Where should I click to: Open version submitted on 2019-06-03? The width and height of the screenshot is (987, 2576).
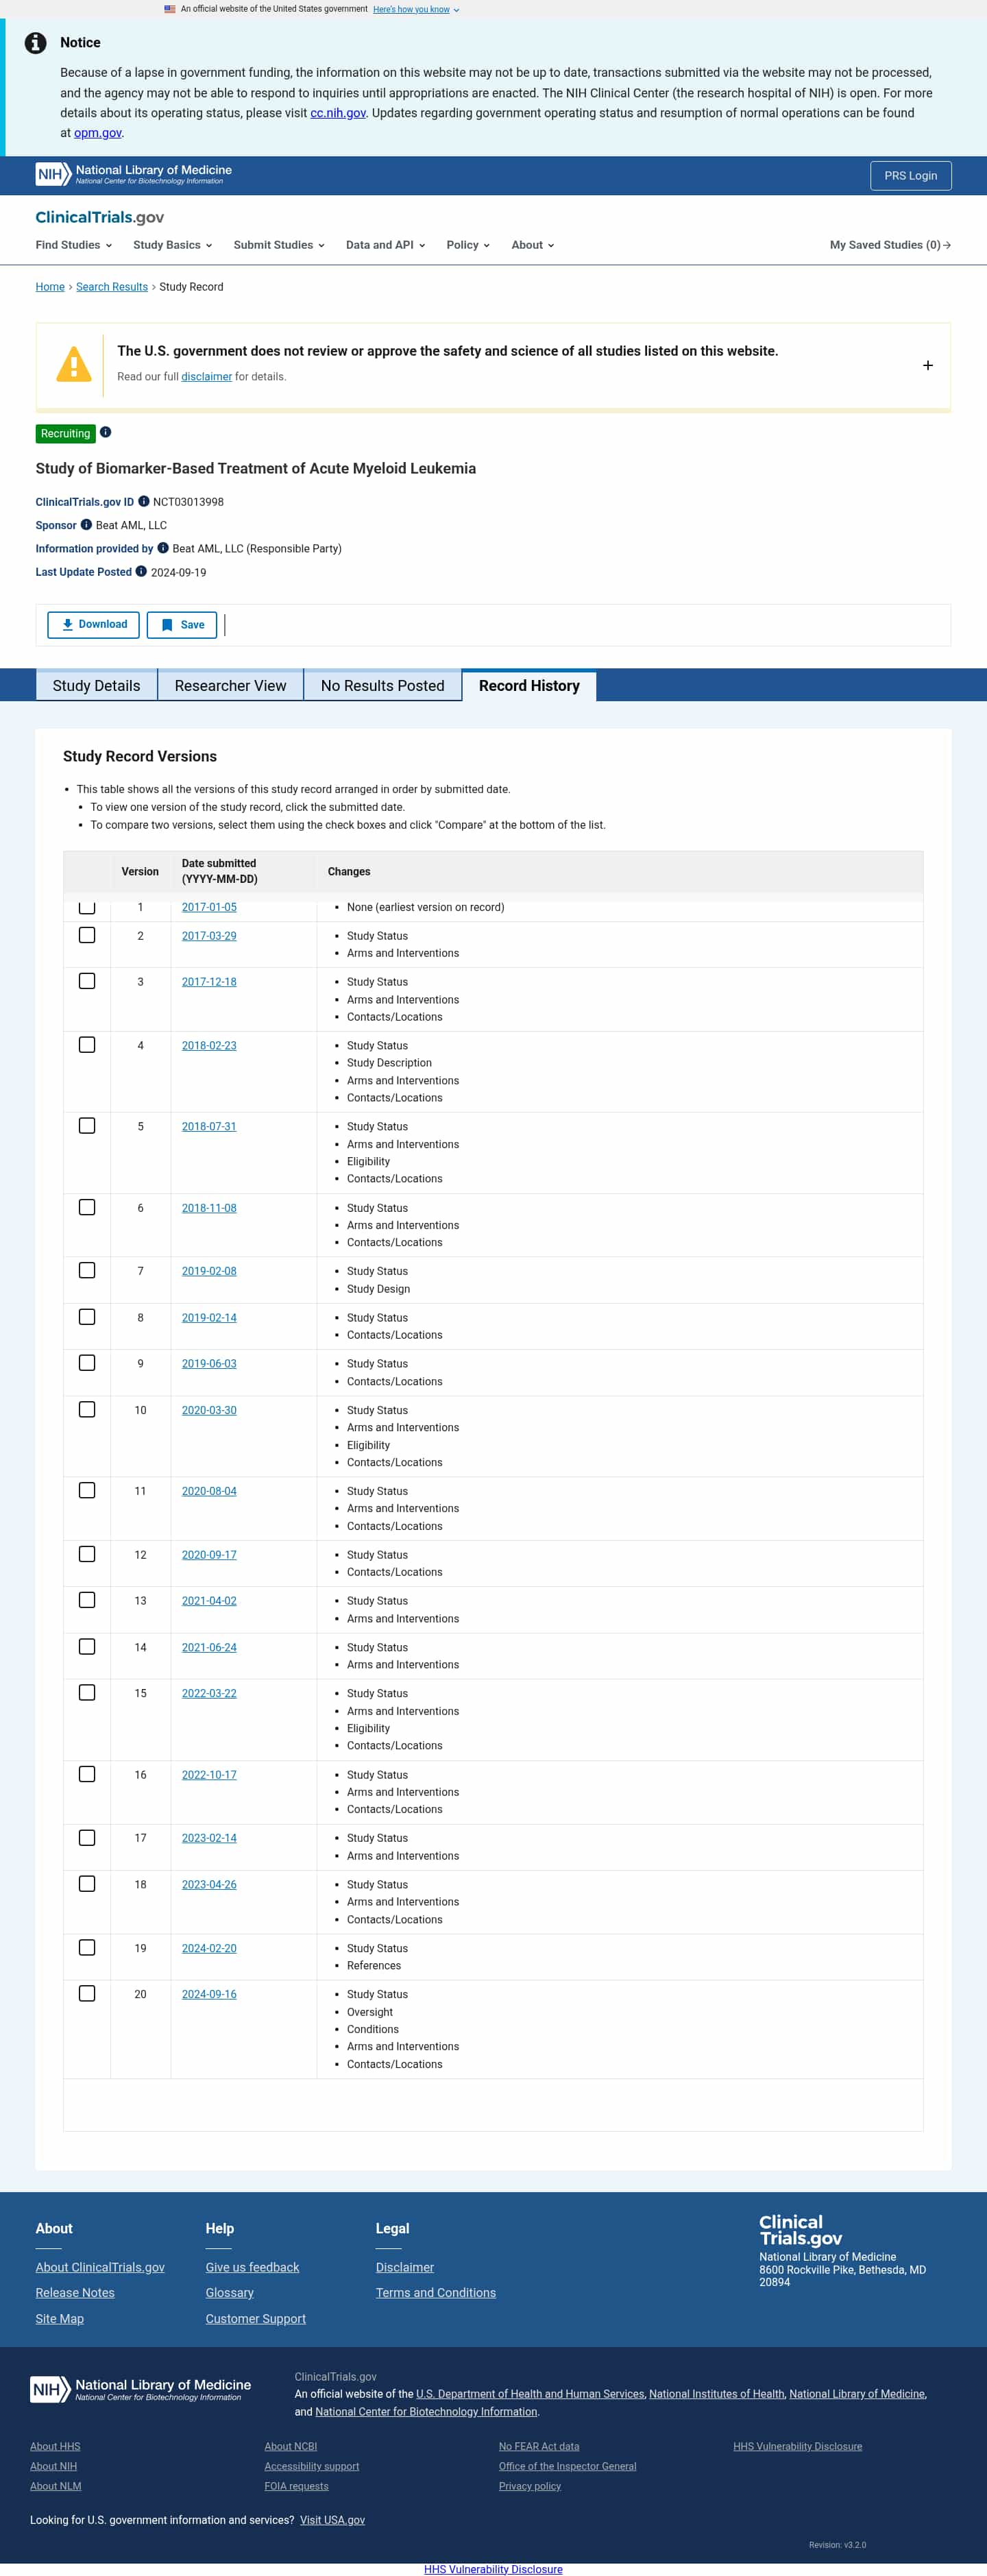coord(209,1363)
